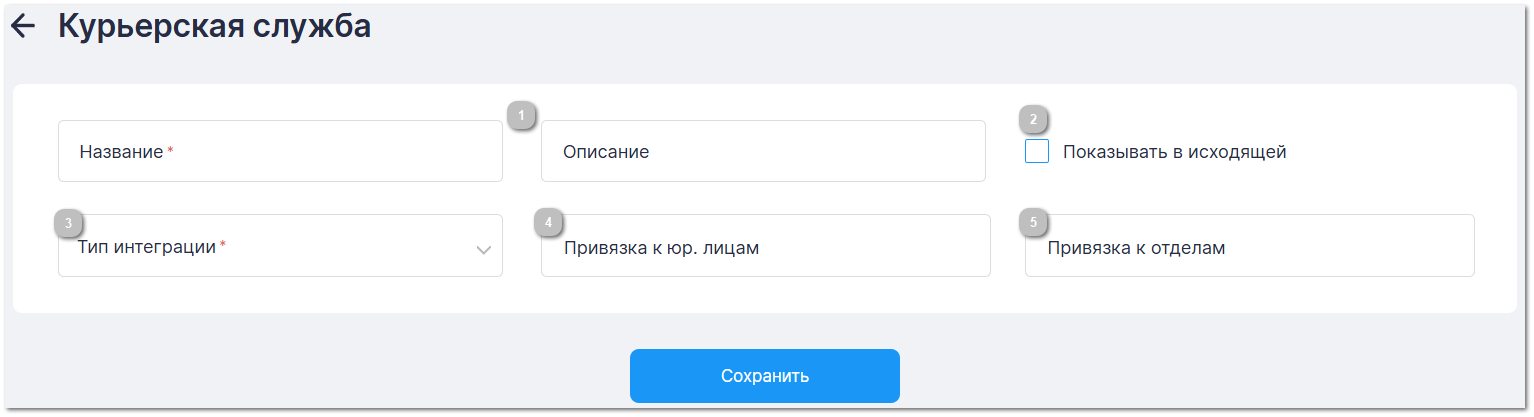Click the number 2 callout badge
1534x417 pixels.
[x=1033, y=119]
